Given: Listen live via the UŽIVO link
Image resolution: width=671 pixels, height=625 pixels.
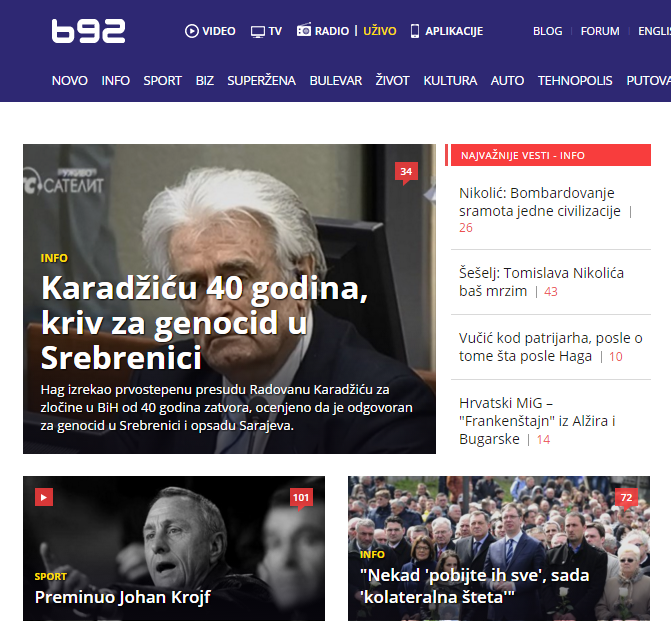Looking at the screenshot, I should (380, 31).
